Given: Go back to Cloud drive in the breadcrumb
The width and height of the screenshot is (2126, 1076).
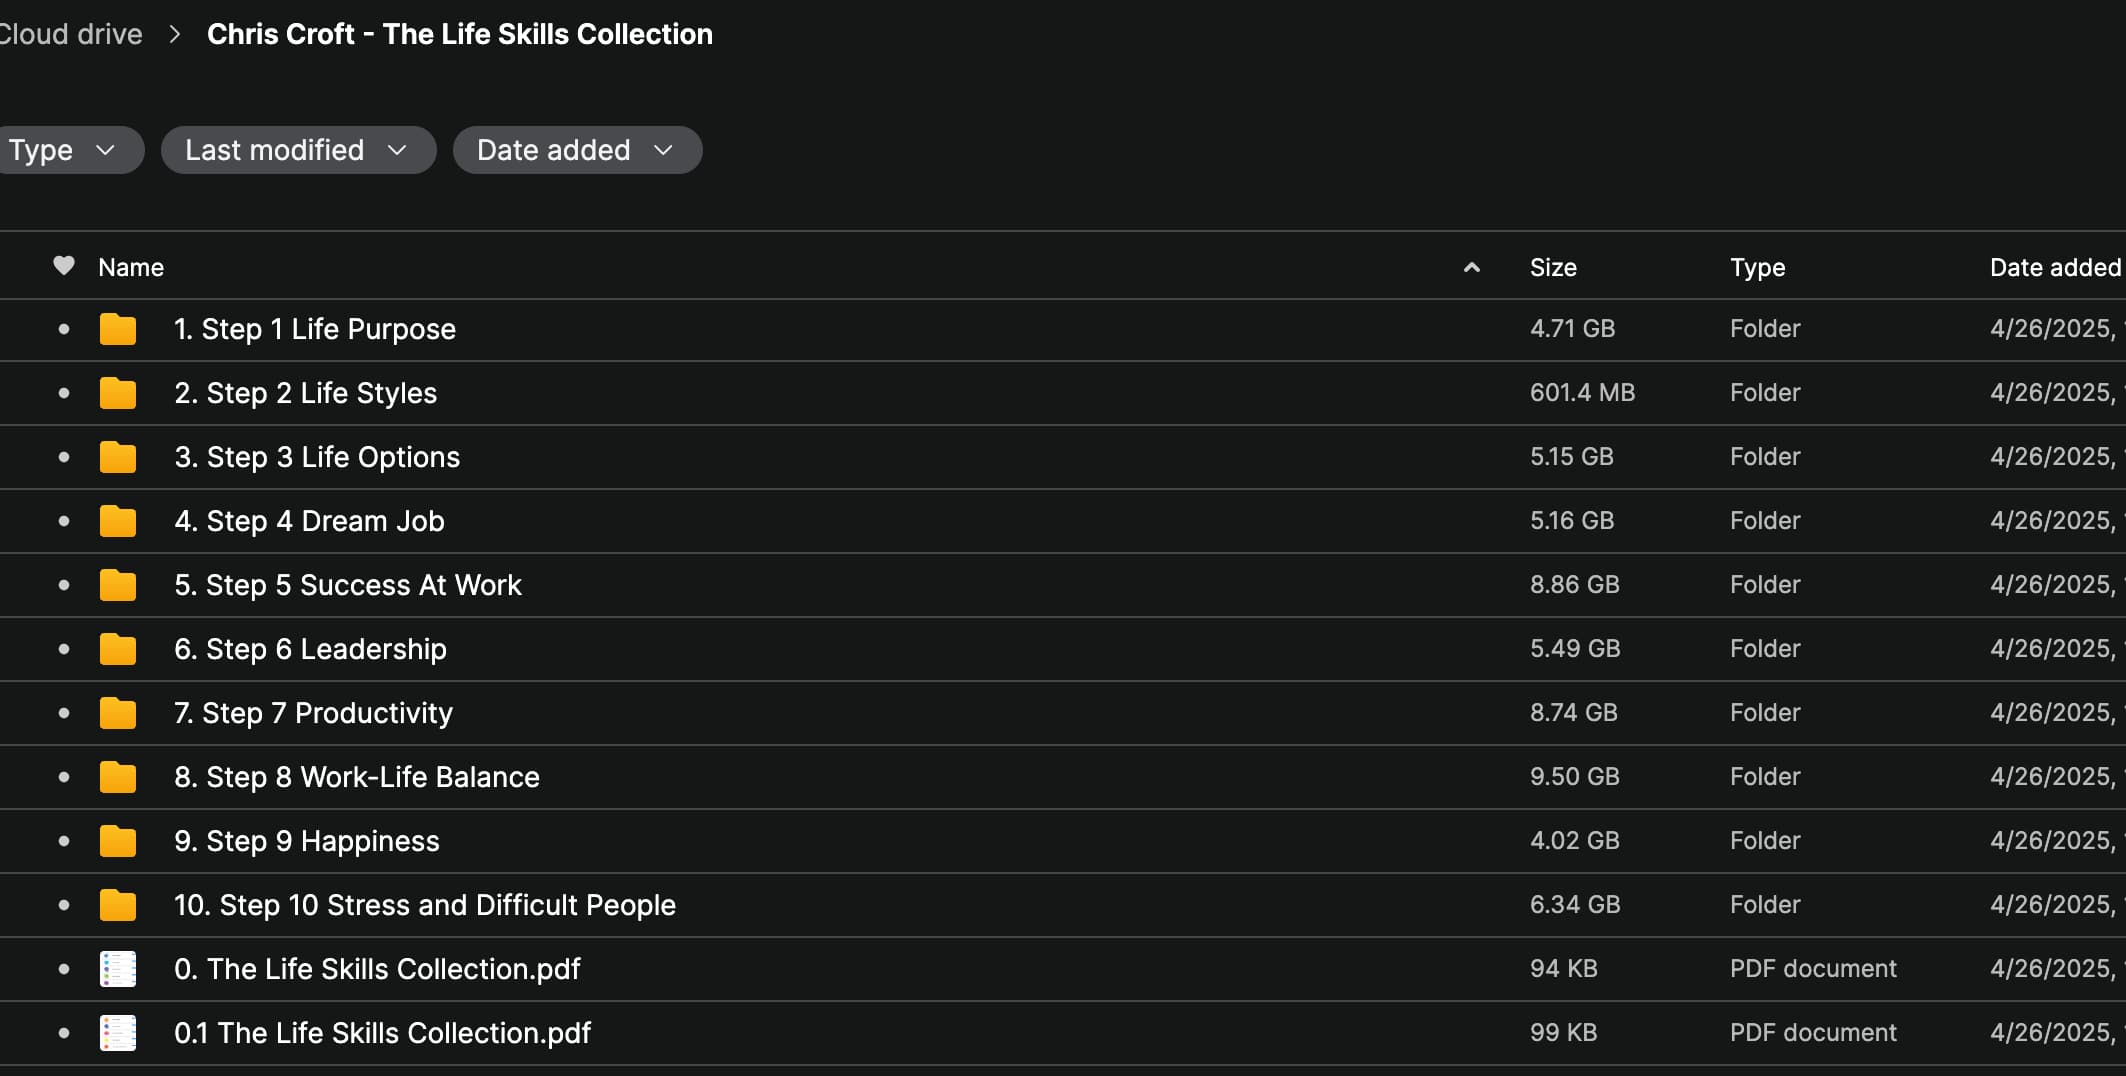Looking at the screenshot, I should pyautogui.click(x=70, y=34).
